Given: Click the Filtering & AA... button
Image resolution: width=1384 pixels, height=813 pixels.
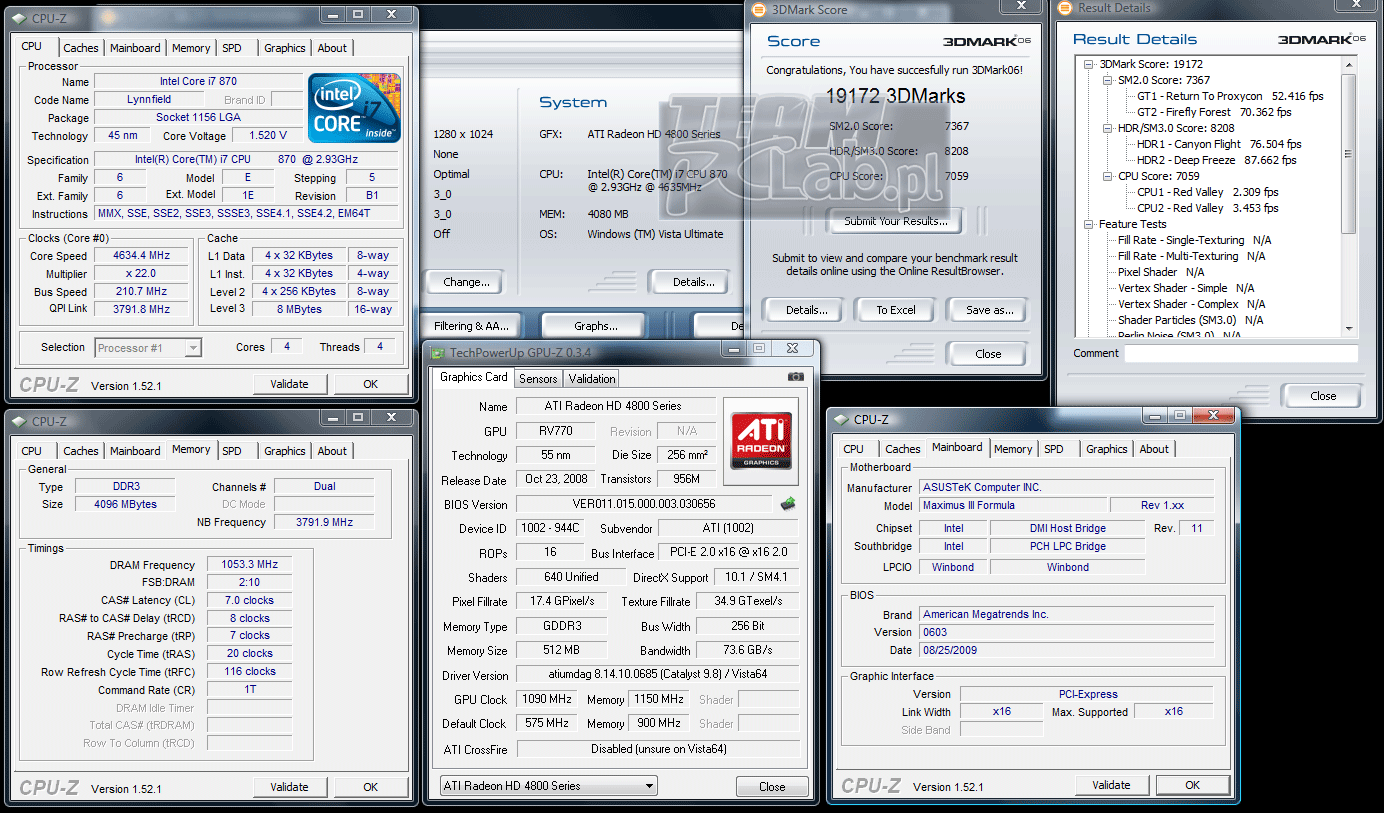Looking at the screenshot, I should pos(471,326).
